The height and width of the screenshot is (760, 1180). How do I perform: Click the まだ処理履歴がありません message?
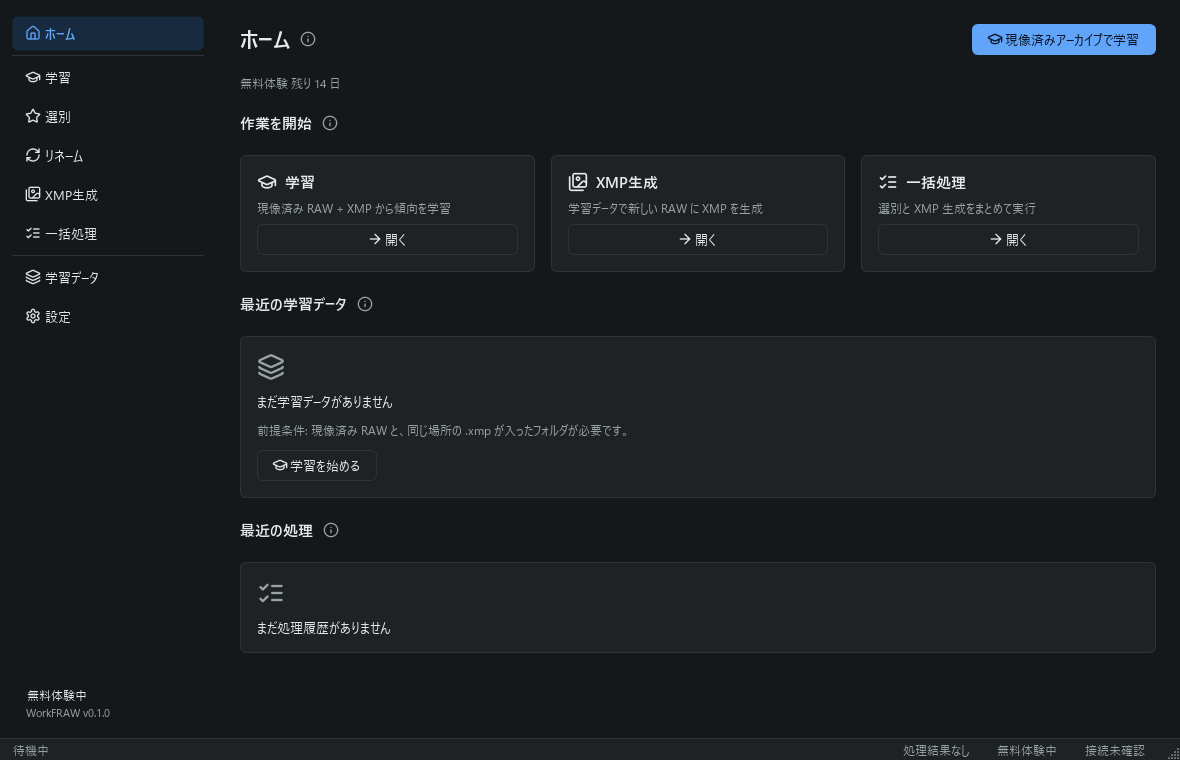pos(324,628)
